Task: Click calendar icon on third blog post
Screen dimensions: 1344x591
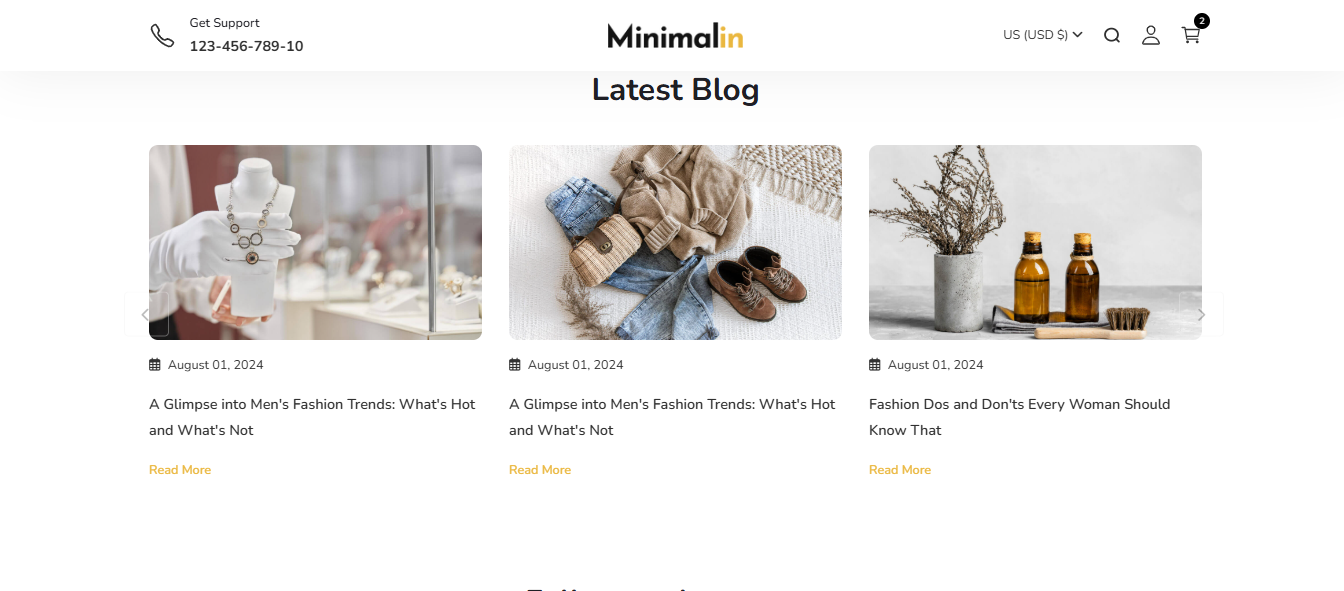Action: click(875, 365)
